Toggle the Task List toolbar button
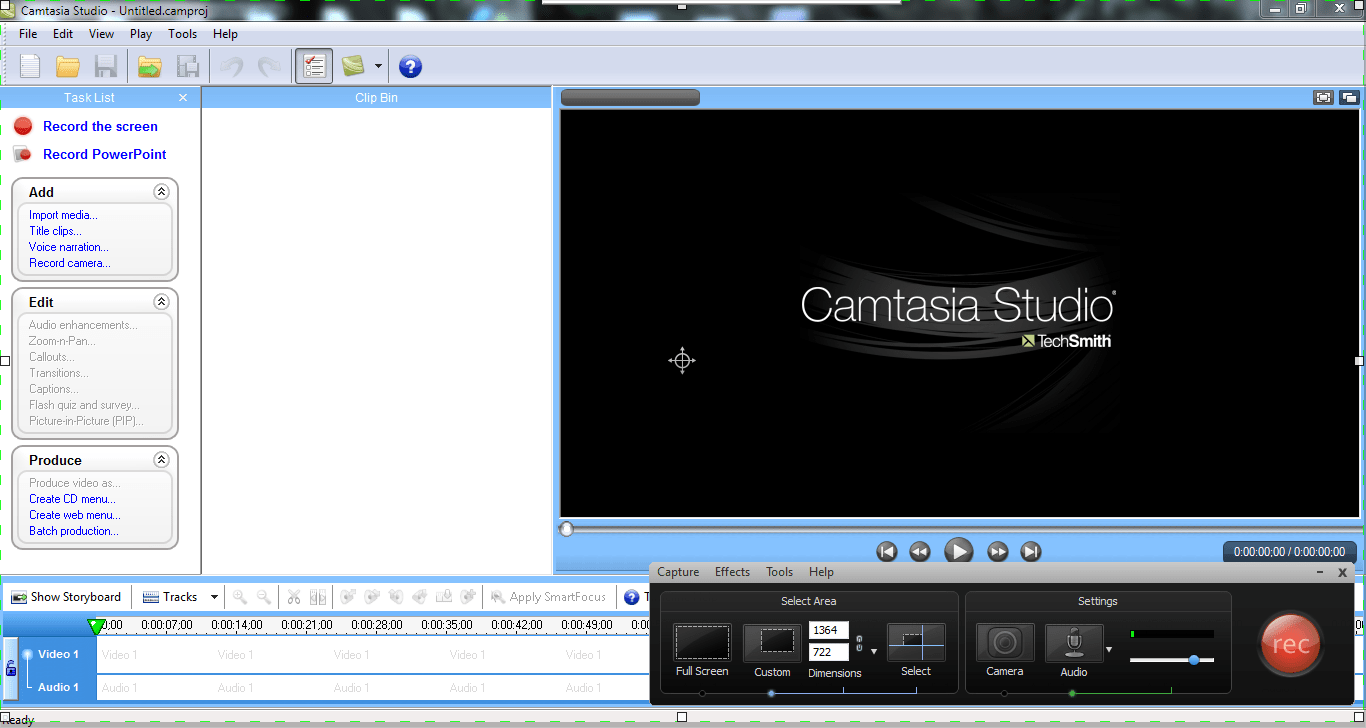This screenshot has width=1366, height=728. coord(314,67)
